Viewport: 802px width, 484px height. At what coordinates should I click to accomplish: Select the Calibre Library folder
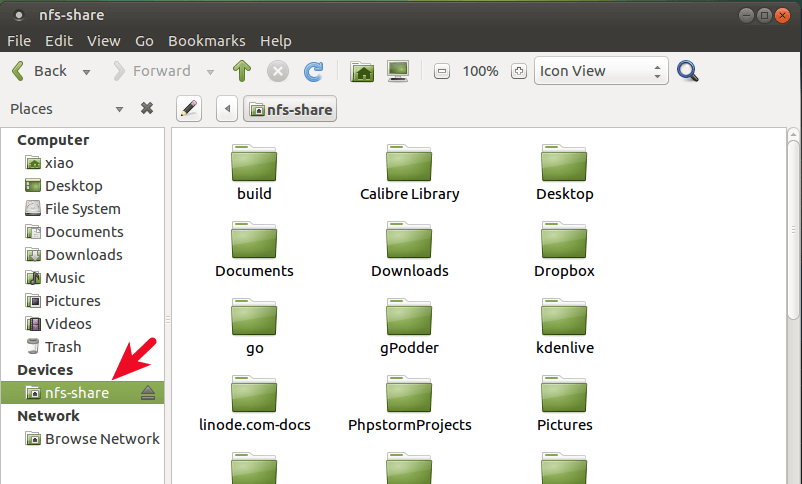click(409, 173)
